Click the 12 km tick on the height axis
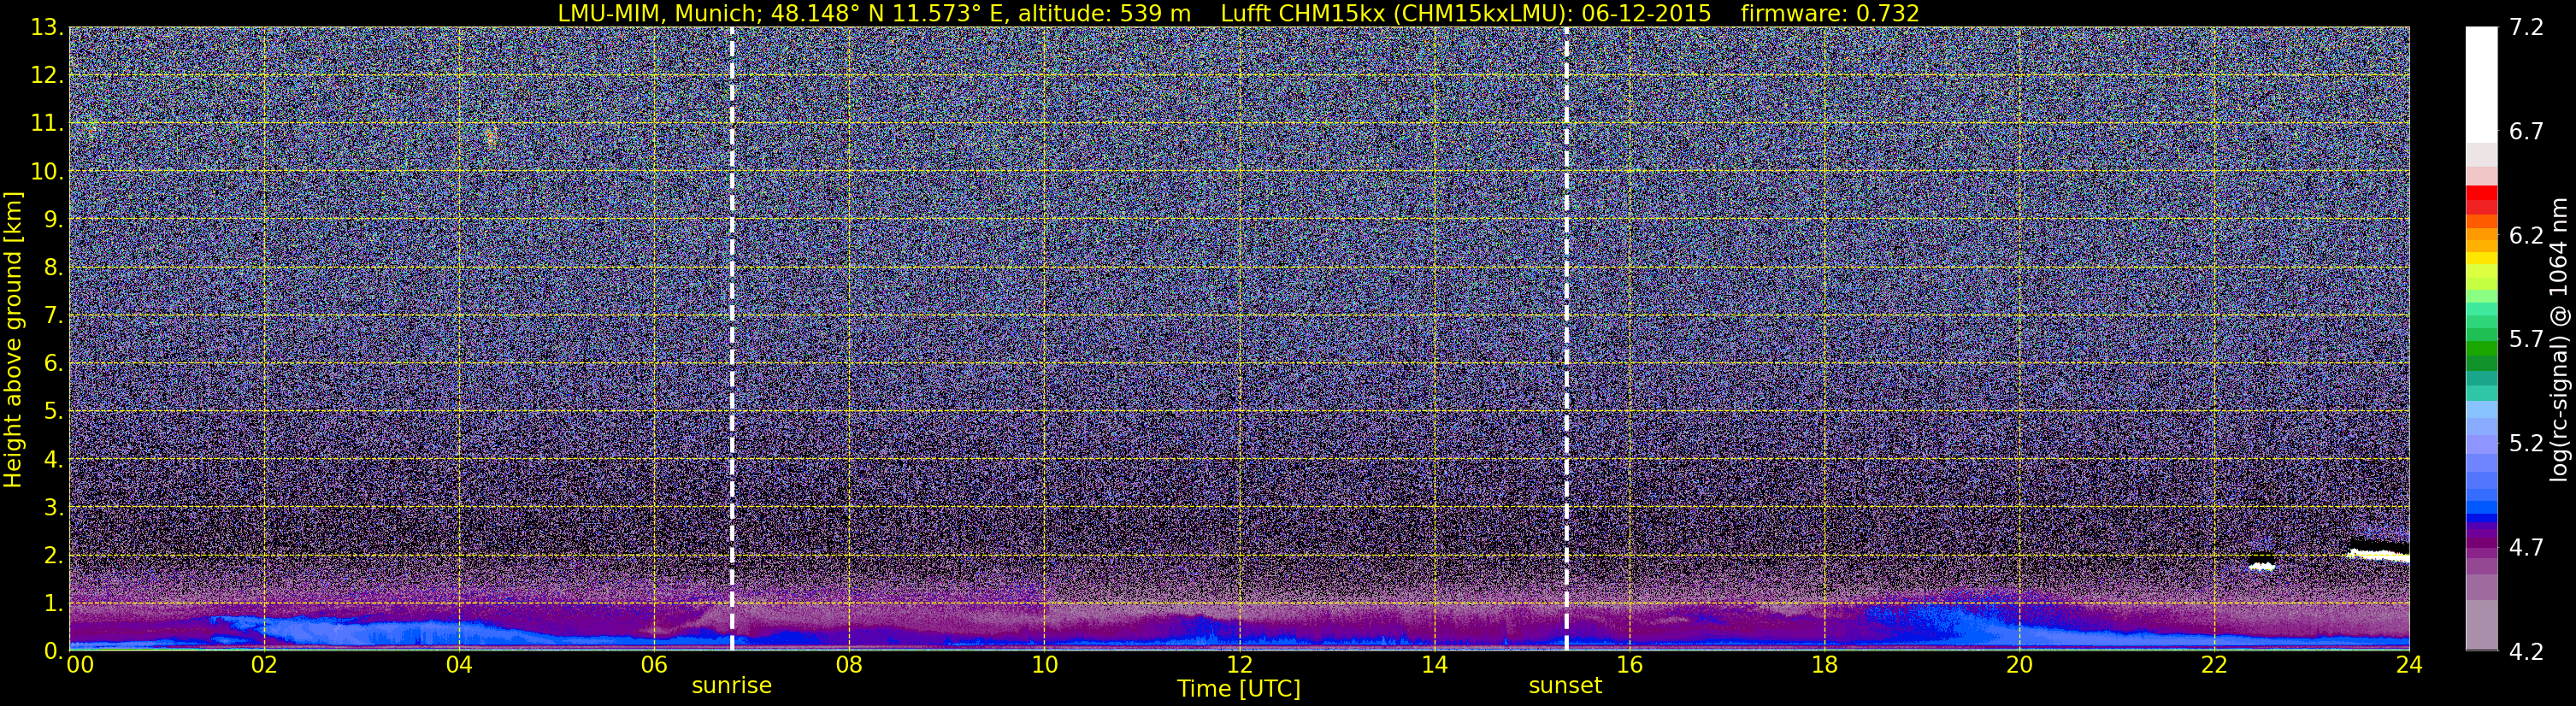Screen dimensions: 2576x706 pos(46,76)
